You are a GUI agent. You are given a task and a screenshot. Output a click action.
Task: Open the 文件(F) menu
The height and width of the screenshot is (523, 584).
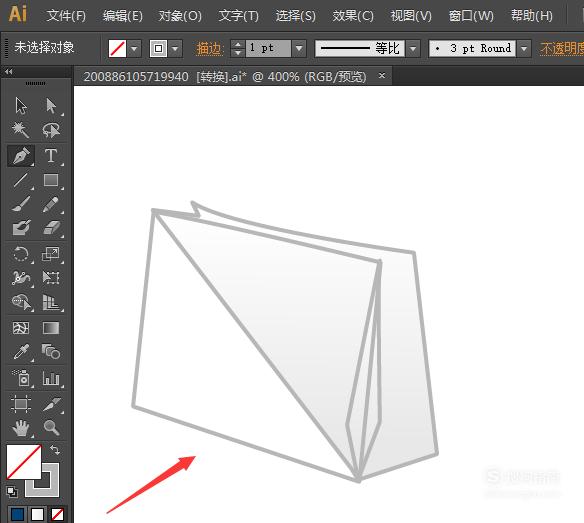(66, 16)
